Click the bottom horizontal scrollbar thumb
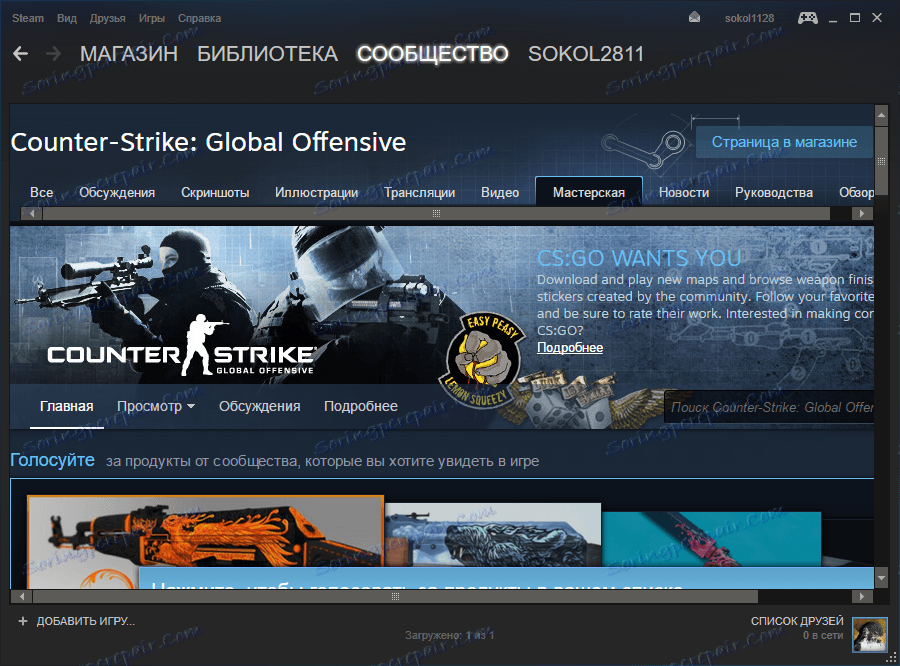 point(395,597)
